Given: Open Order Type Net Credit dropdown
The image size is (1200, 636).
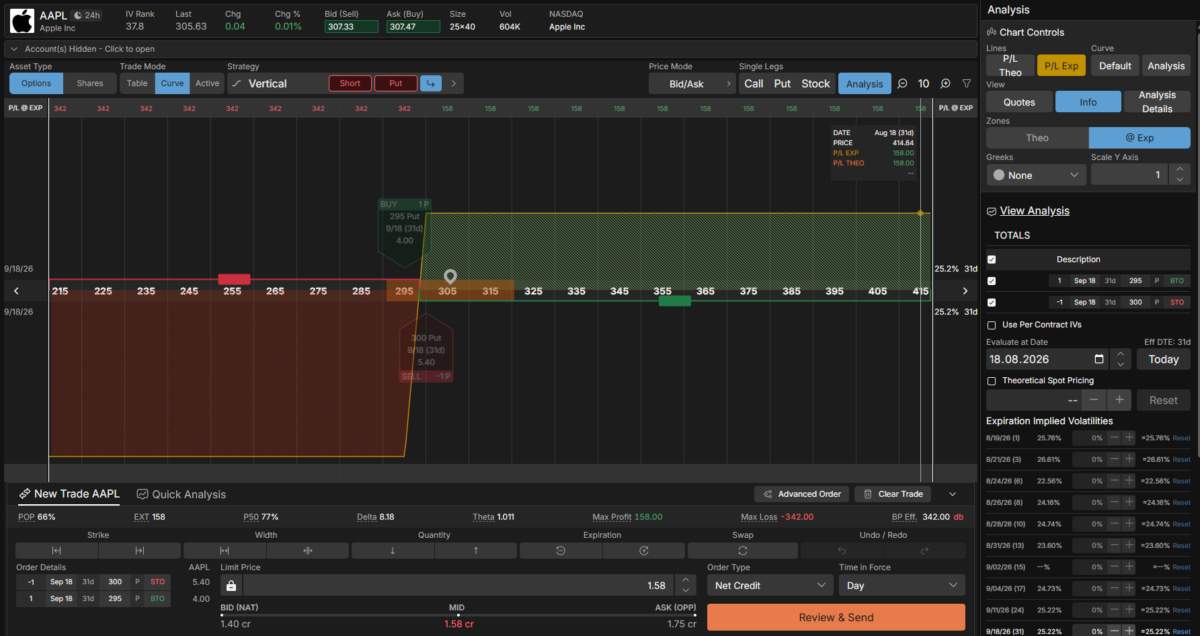Looking at the screenshot, I should pos(769,586).
